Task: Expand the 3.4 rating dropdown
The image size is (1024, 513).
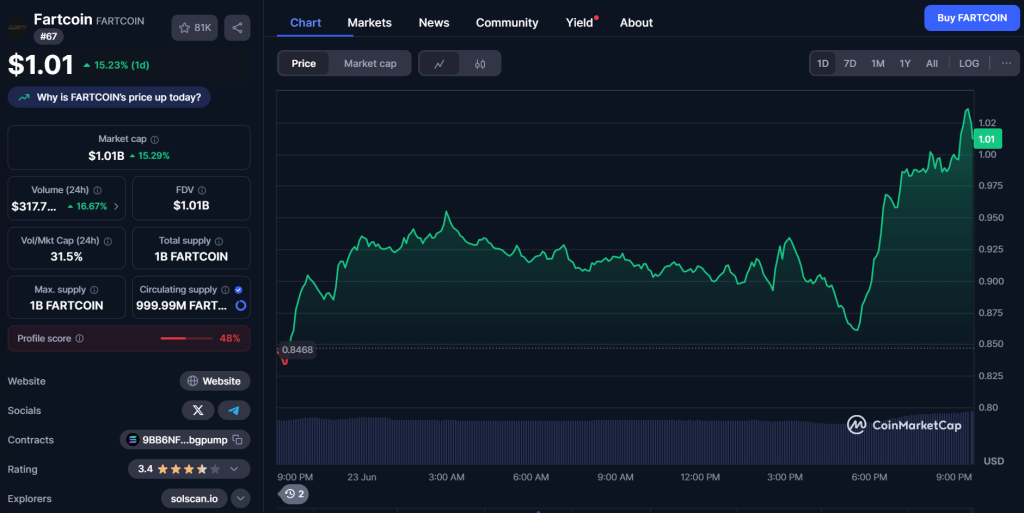Action: 234,469
